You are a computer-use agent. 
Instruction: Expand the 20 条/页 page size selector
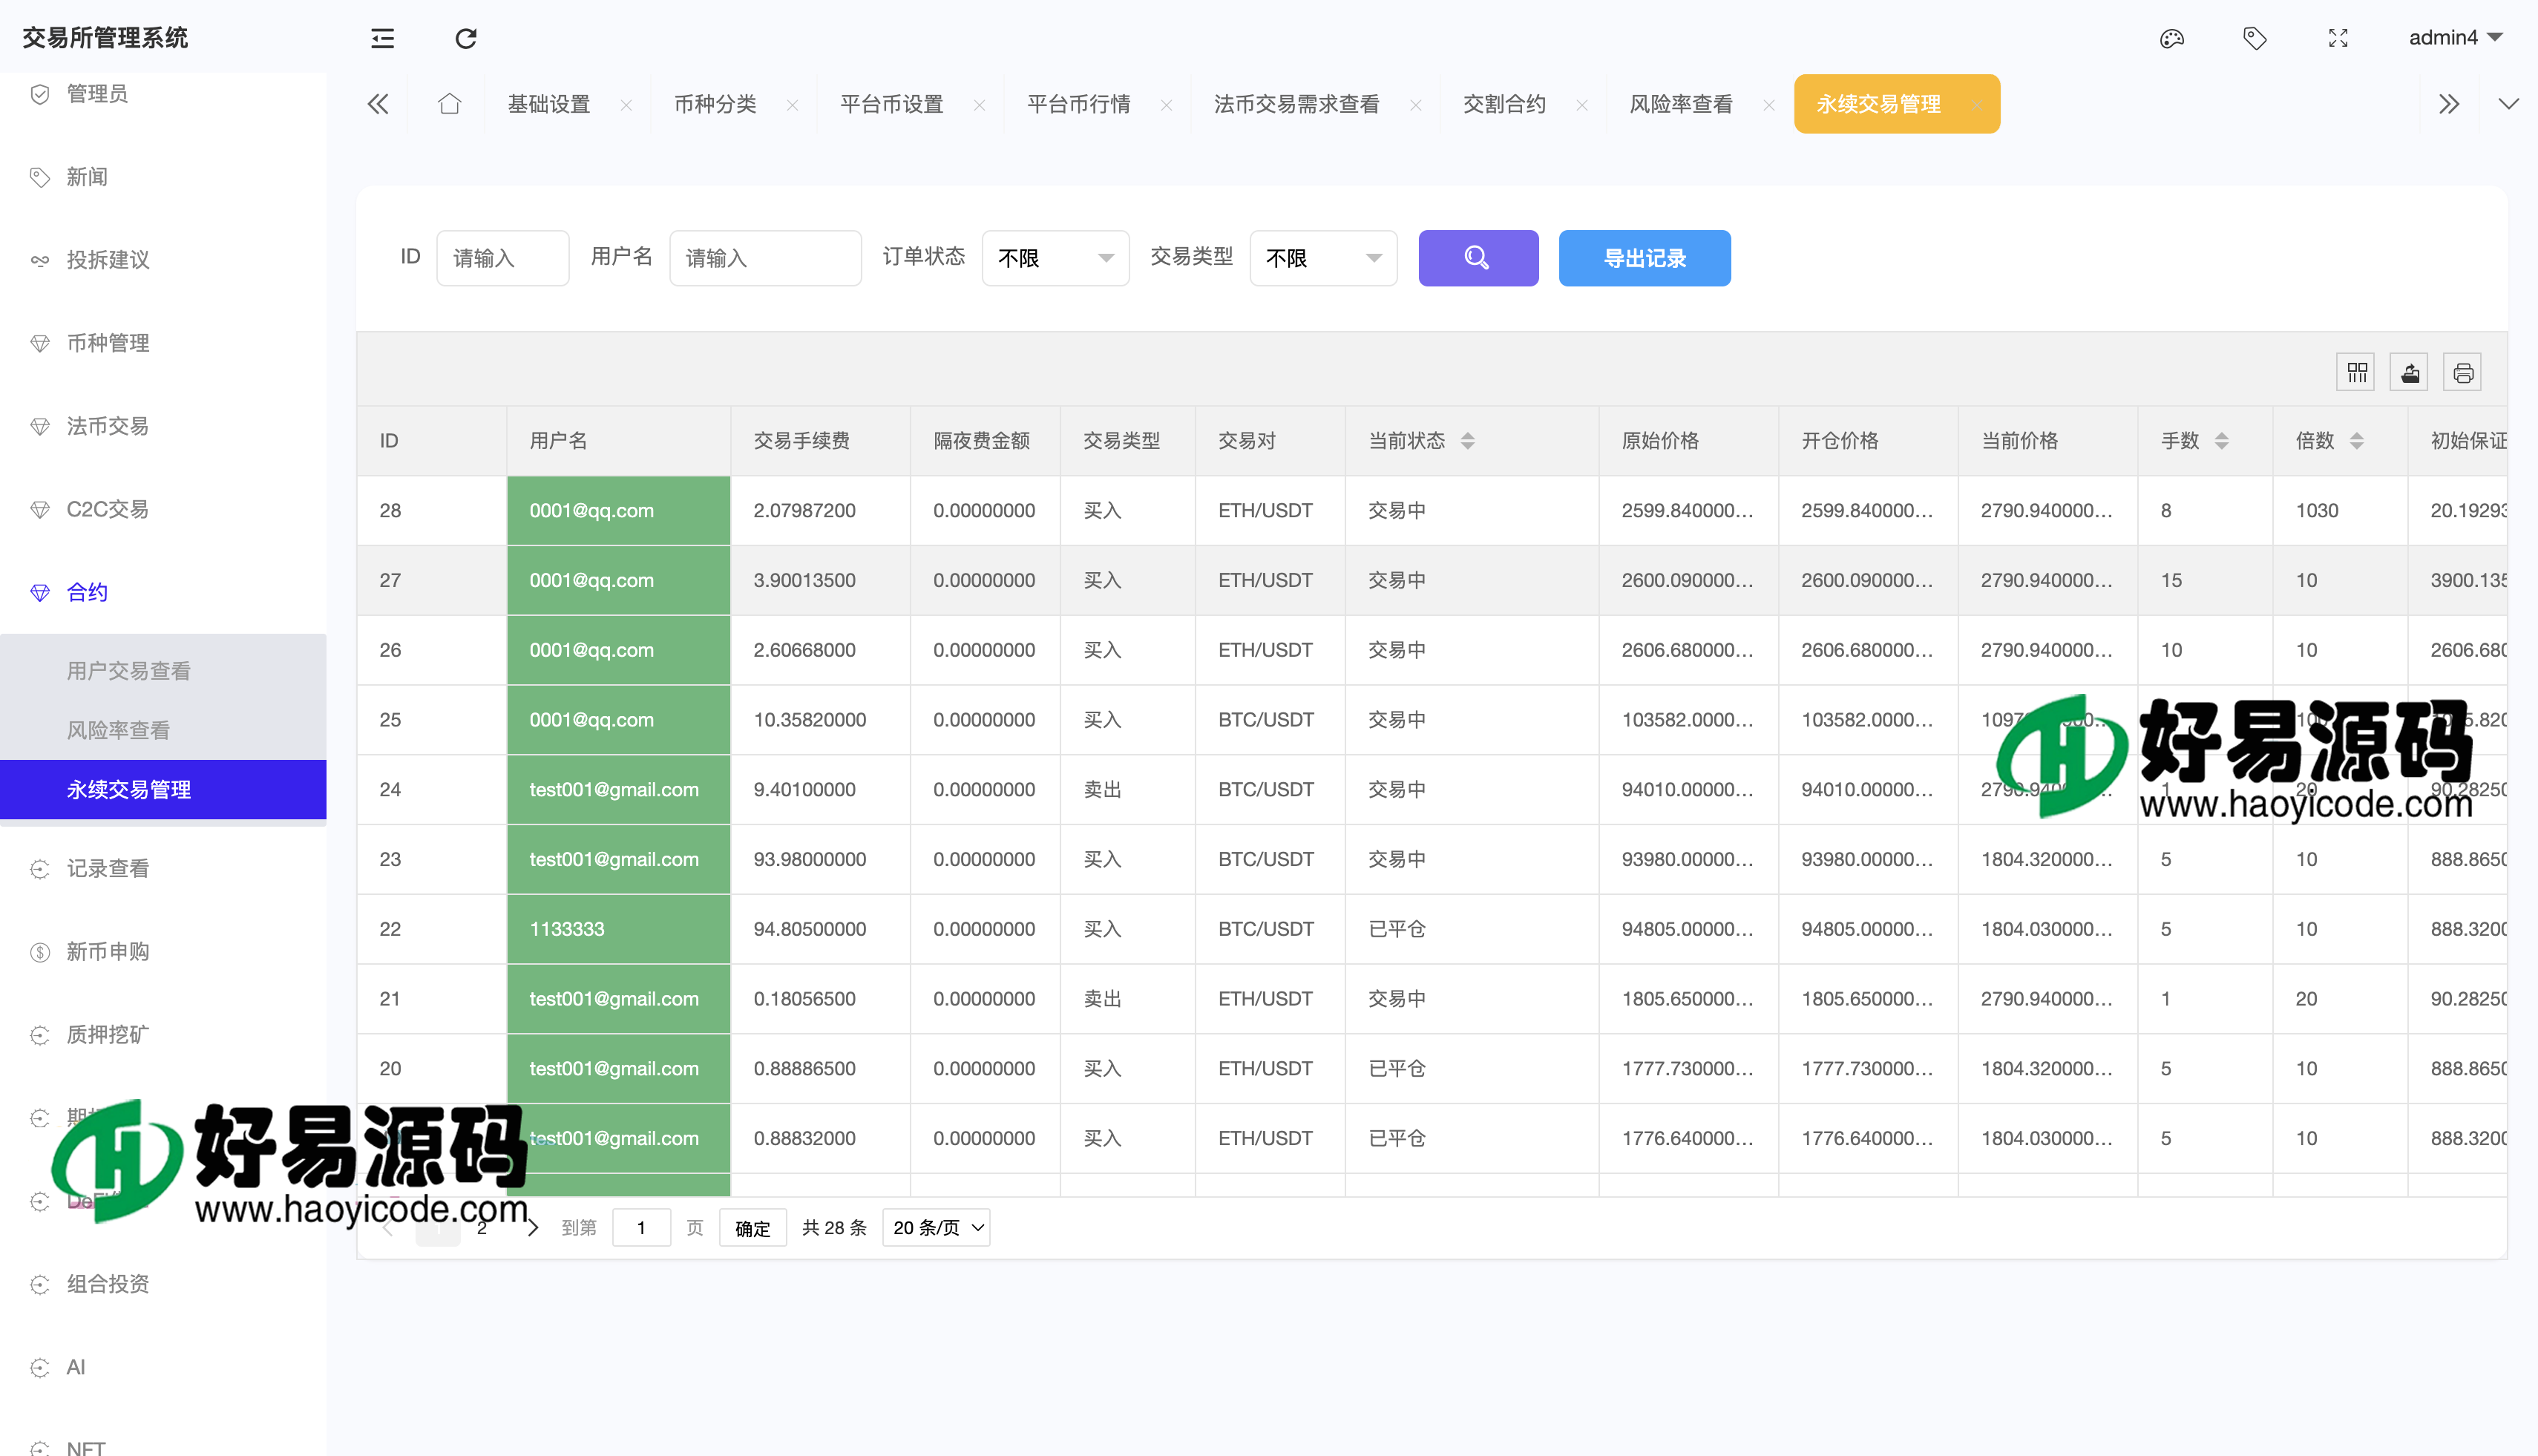point(937,1227)
